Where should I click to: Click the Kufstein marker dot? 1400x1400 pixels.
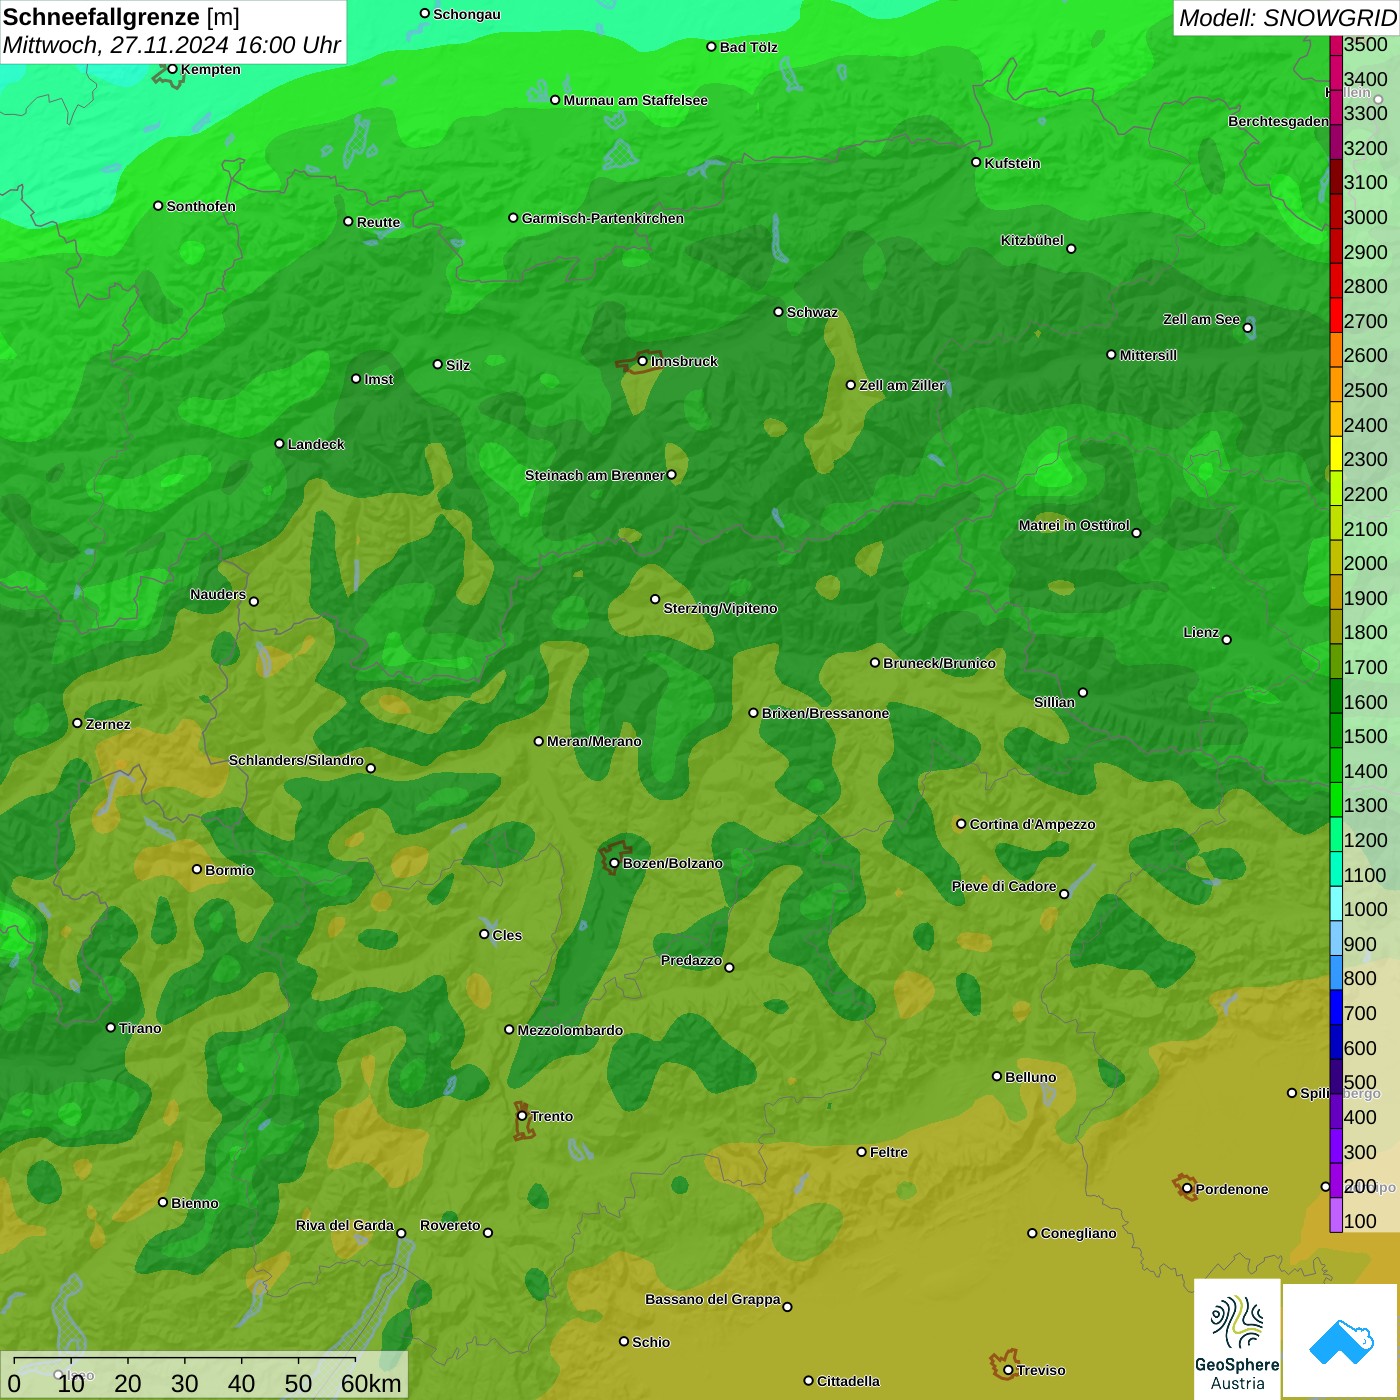(976, 162)
